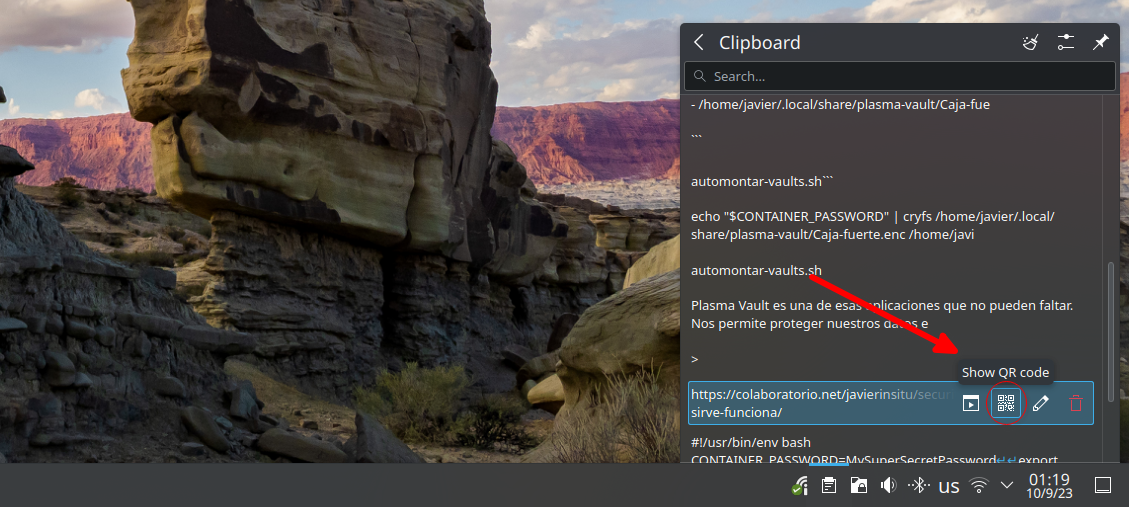This screenshot has width=1129, height=507.
Task: Invoke action on the selected clipboard entry
Action: pyautogui.click(x=971, y=403)
